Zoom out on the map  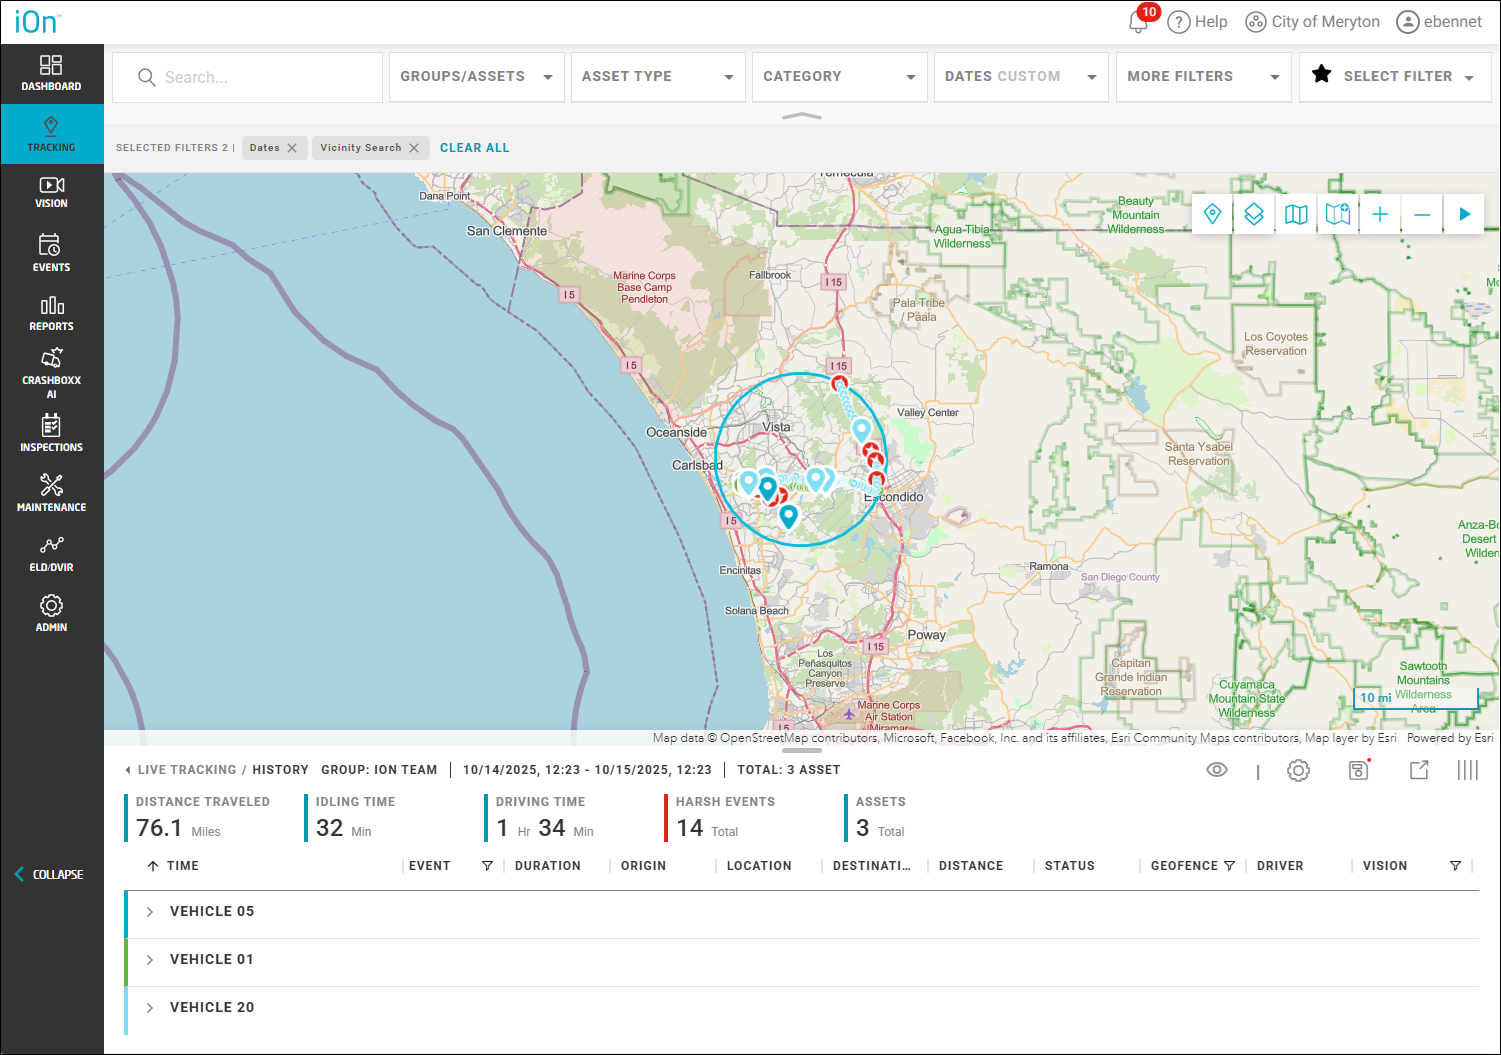tap(1422, 214)
